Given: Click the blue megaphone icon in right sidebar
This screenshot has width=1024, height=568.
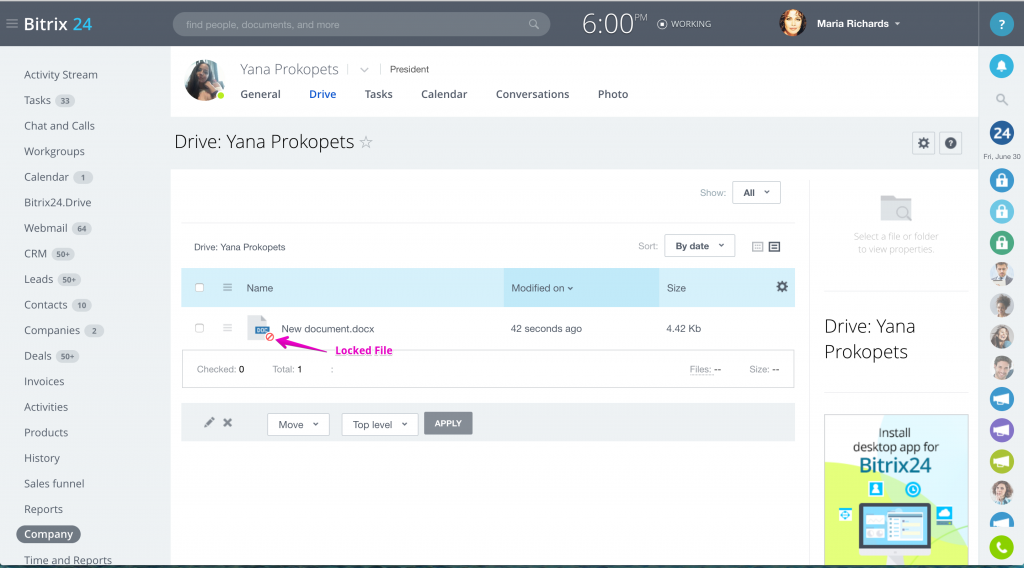Looking at the screenshot, I should point(1001,398).
